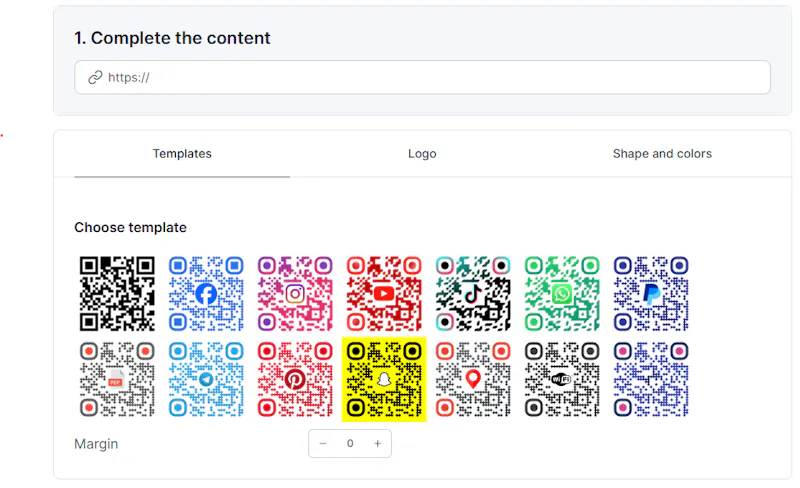
Task: Select the WhatsApp QR code template
Action: [562, 294]
